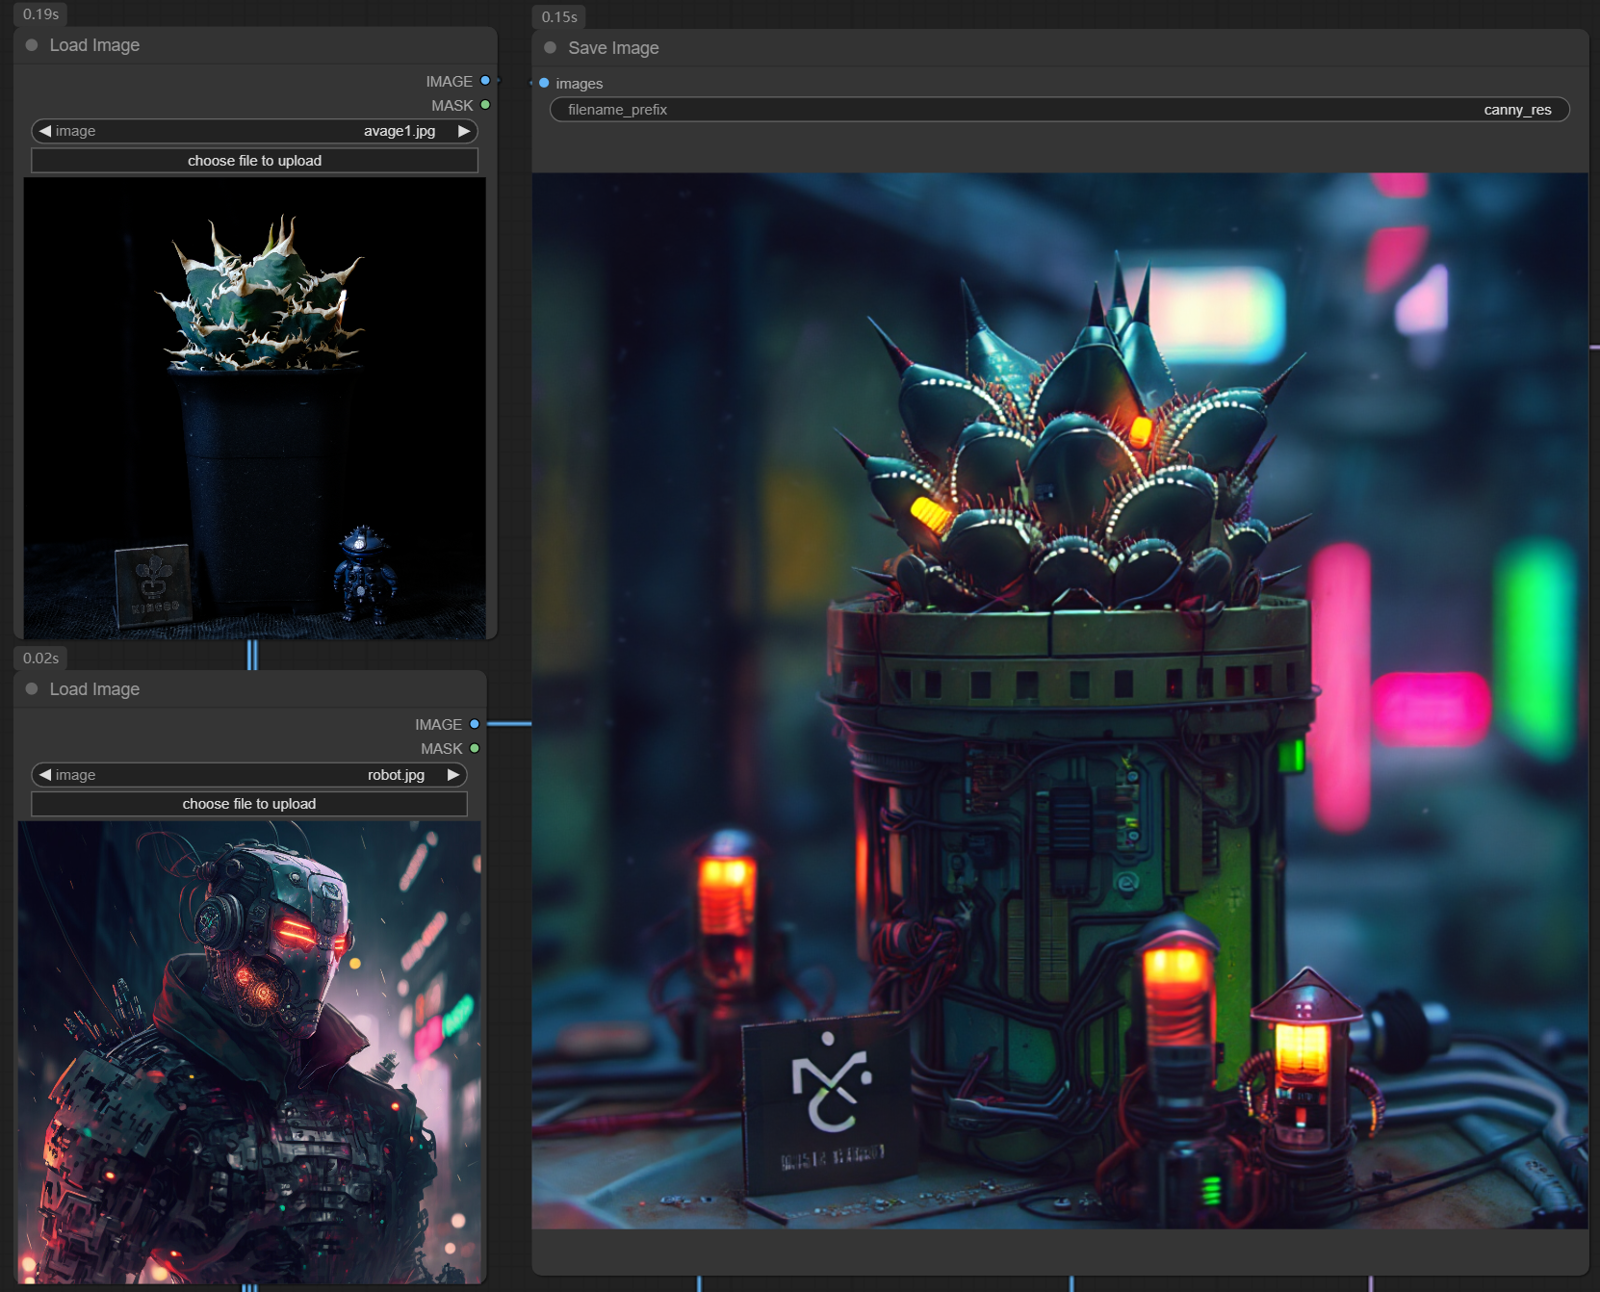Select the bottom Load Image node title
This screenshot has width=1600, height=1292.
(x=95, y=689)
